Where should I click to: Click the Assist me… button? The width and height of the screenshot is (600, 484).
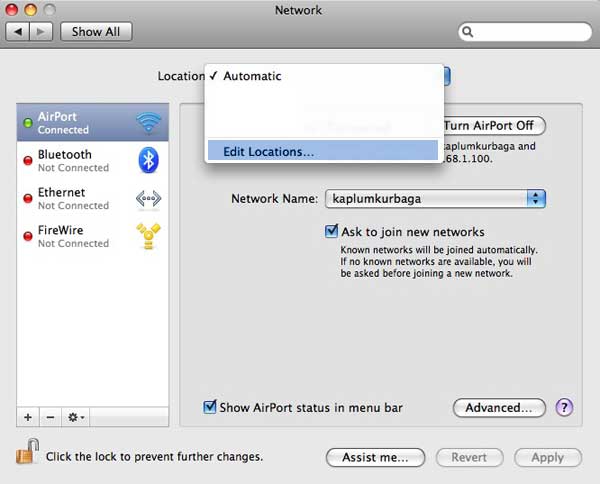(x=375, y=457)
